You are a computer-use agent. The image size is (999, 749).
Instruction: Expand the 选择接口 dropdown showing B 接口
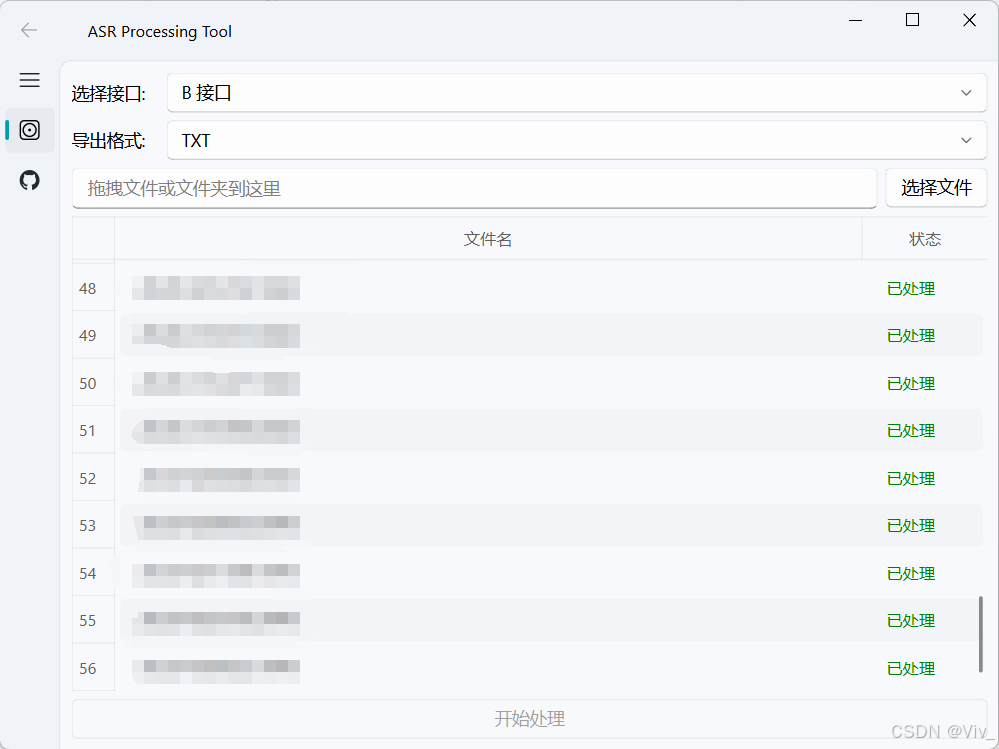pos(576,92)
